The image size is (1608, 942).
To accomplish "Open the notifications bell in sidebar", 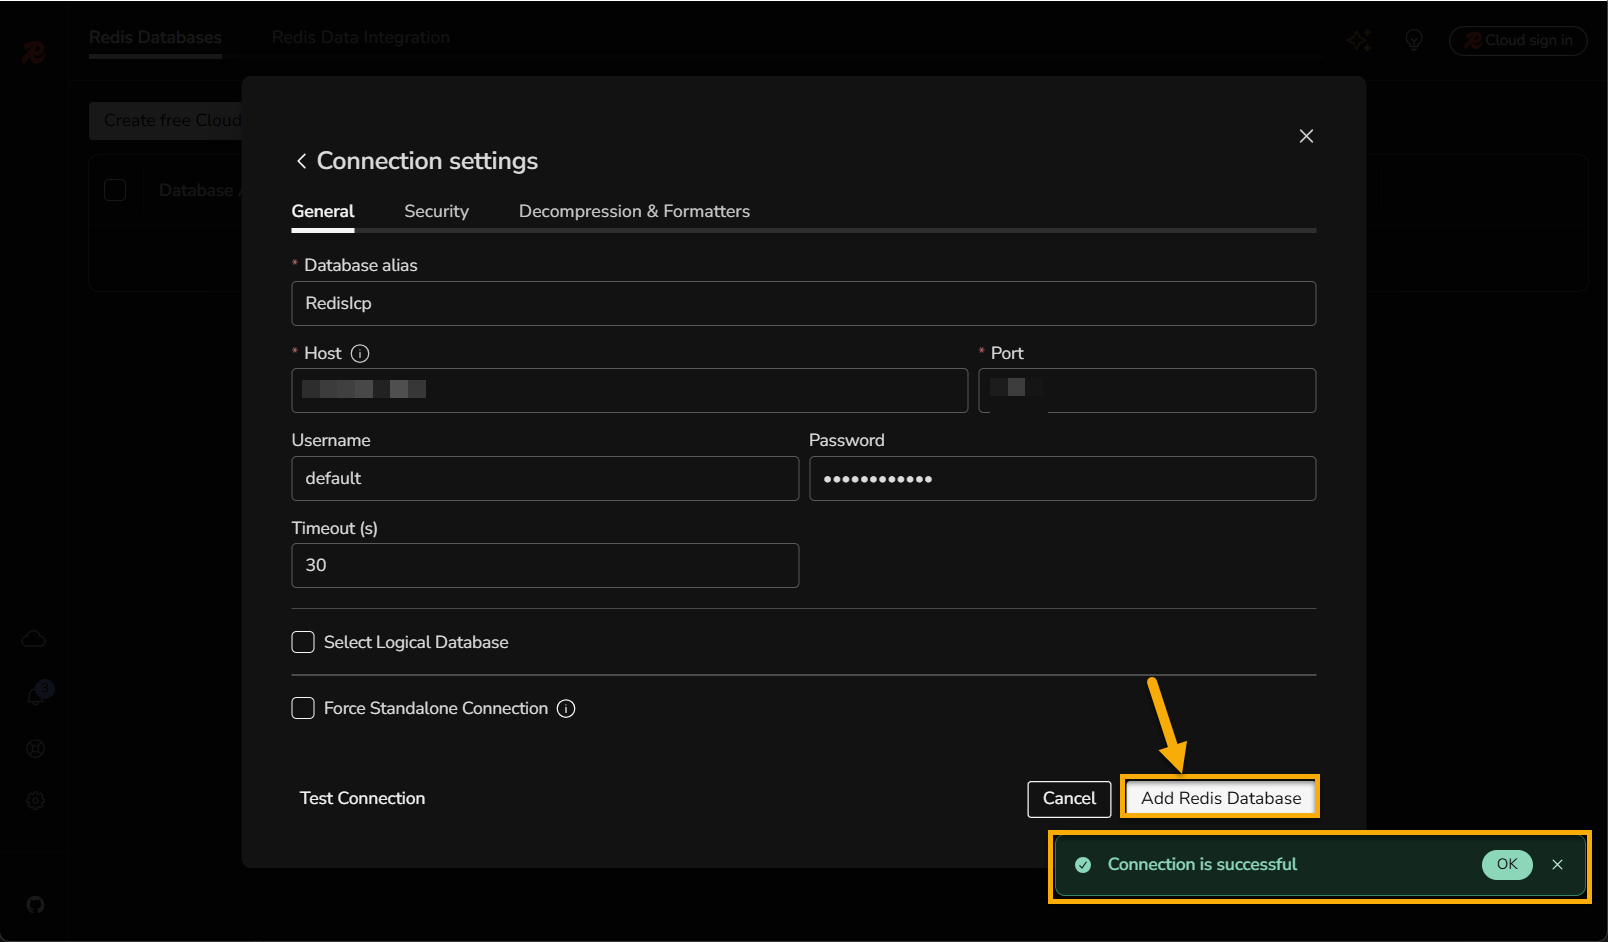I will (36, 696).
